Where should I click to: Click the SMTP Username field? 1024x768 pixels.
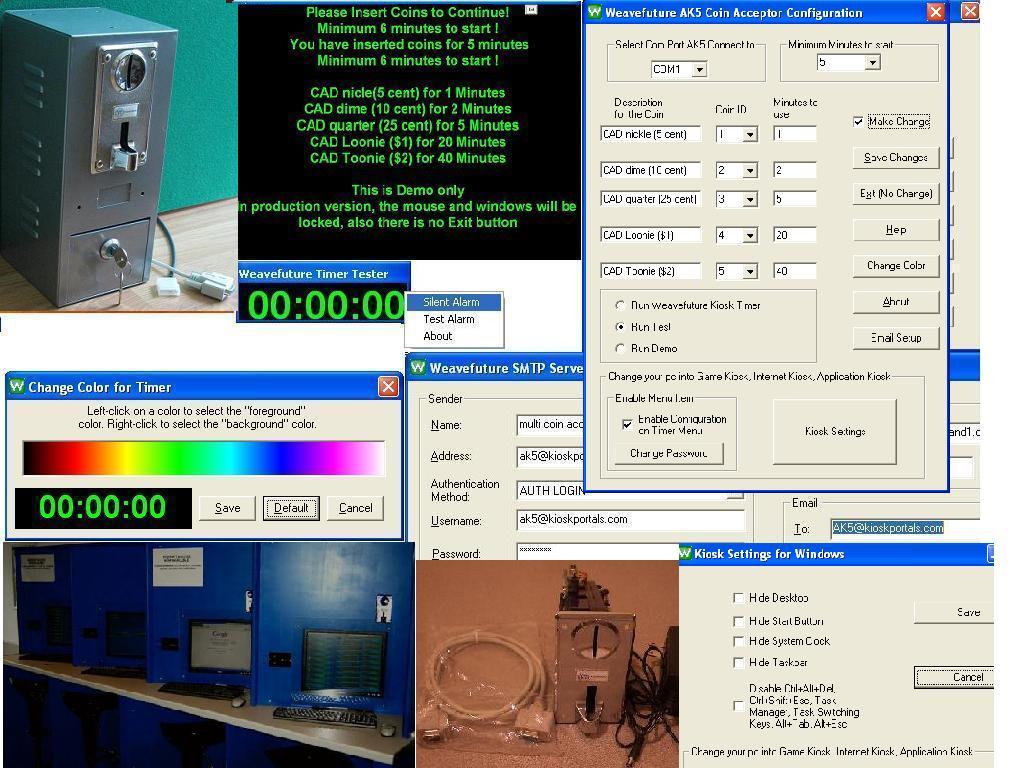630,519
